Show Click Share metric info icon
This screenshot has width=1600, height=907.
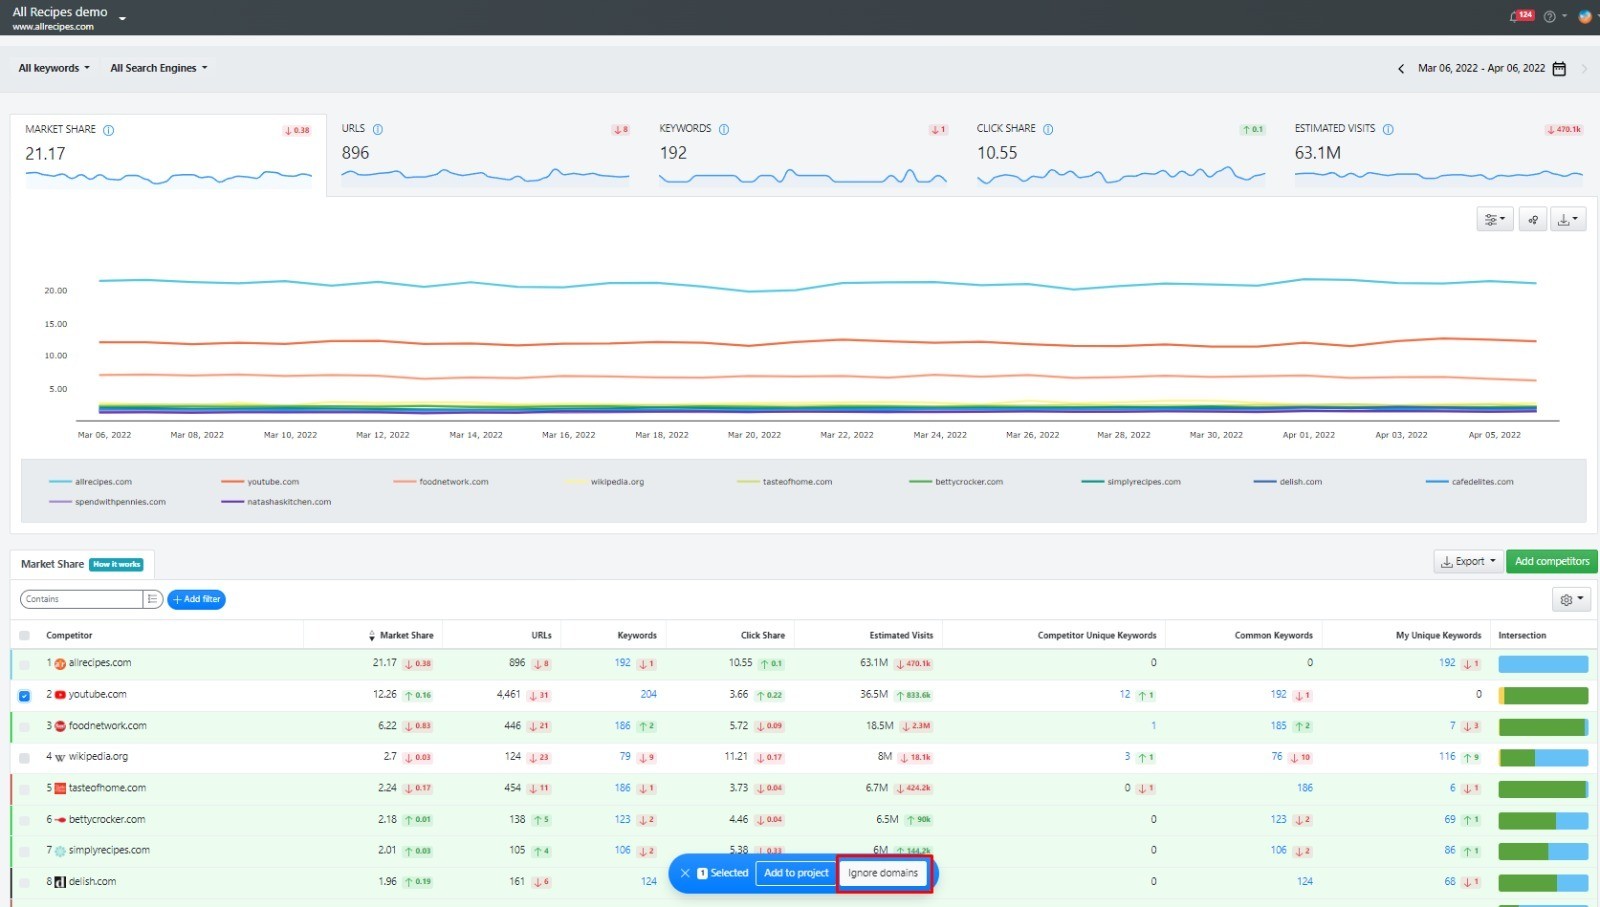click(x=1048, y=129)
